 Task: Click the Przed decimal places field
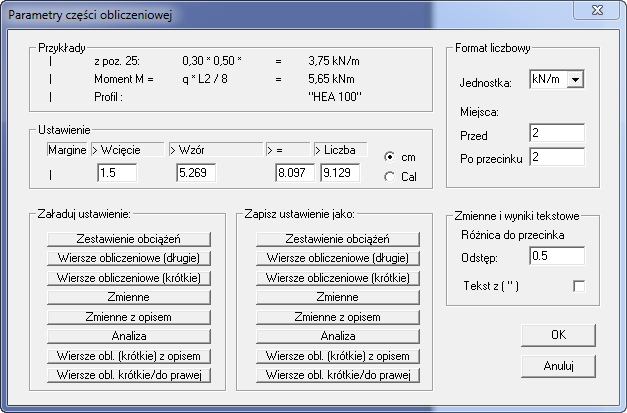[x=562, y=133]
